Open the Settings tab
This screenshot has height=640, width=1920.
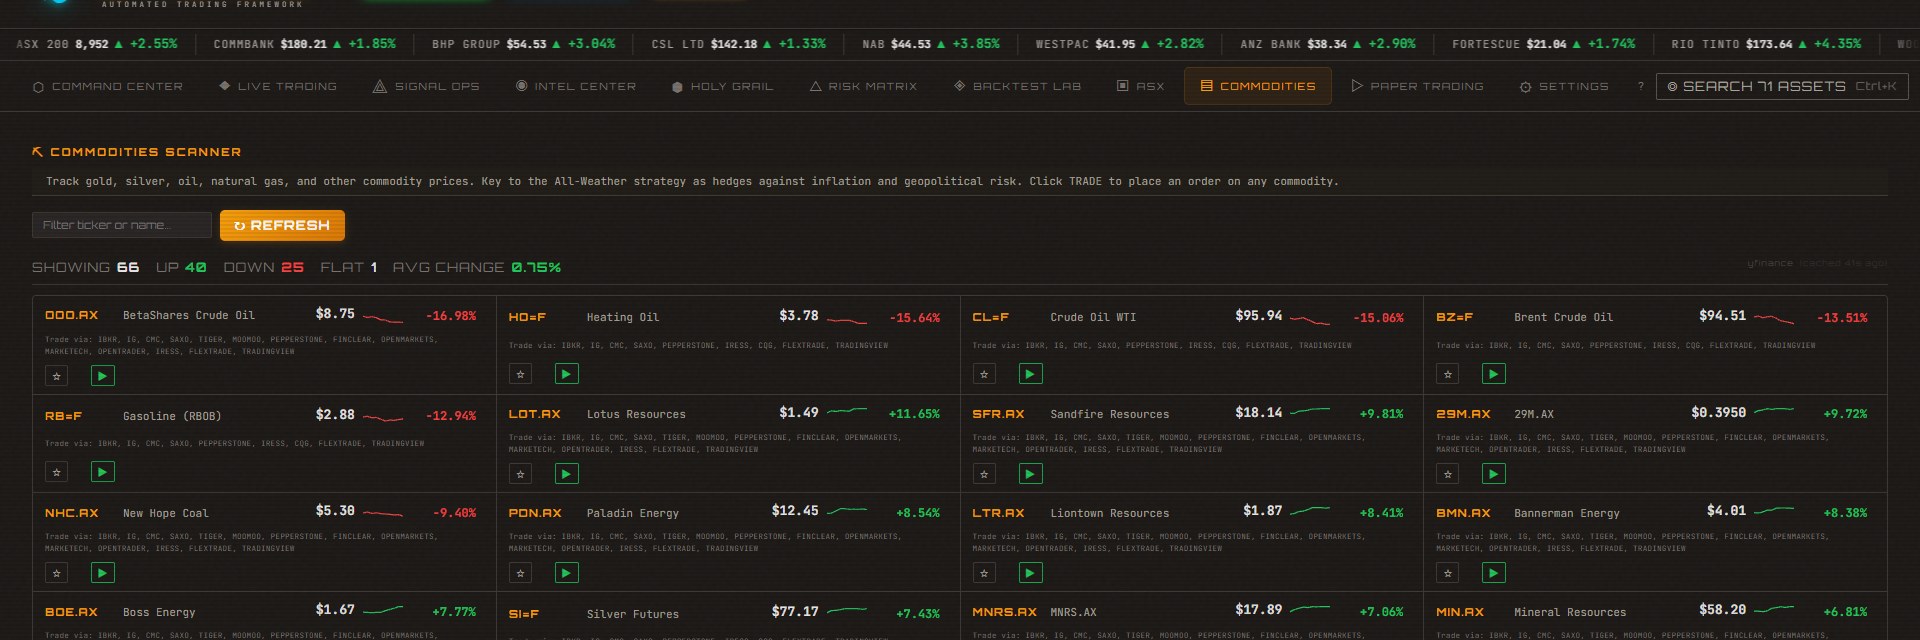coord(1564,87)
